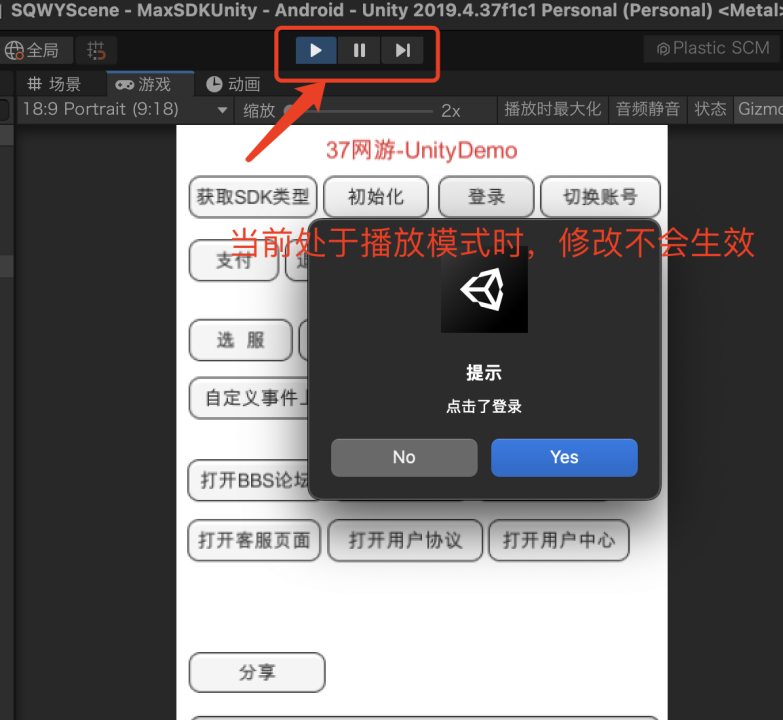The image size is (783, 720).
Task: Click the 打开用户中心 button
Action: pos(558,540)
